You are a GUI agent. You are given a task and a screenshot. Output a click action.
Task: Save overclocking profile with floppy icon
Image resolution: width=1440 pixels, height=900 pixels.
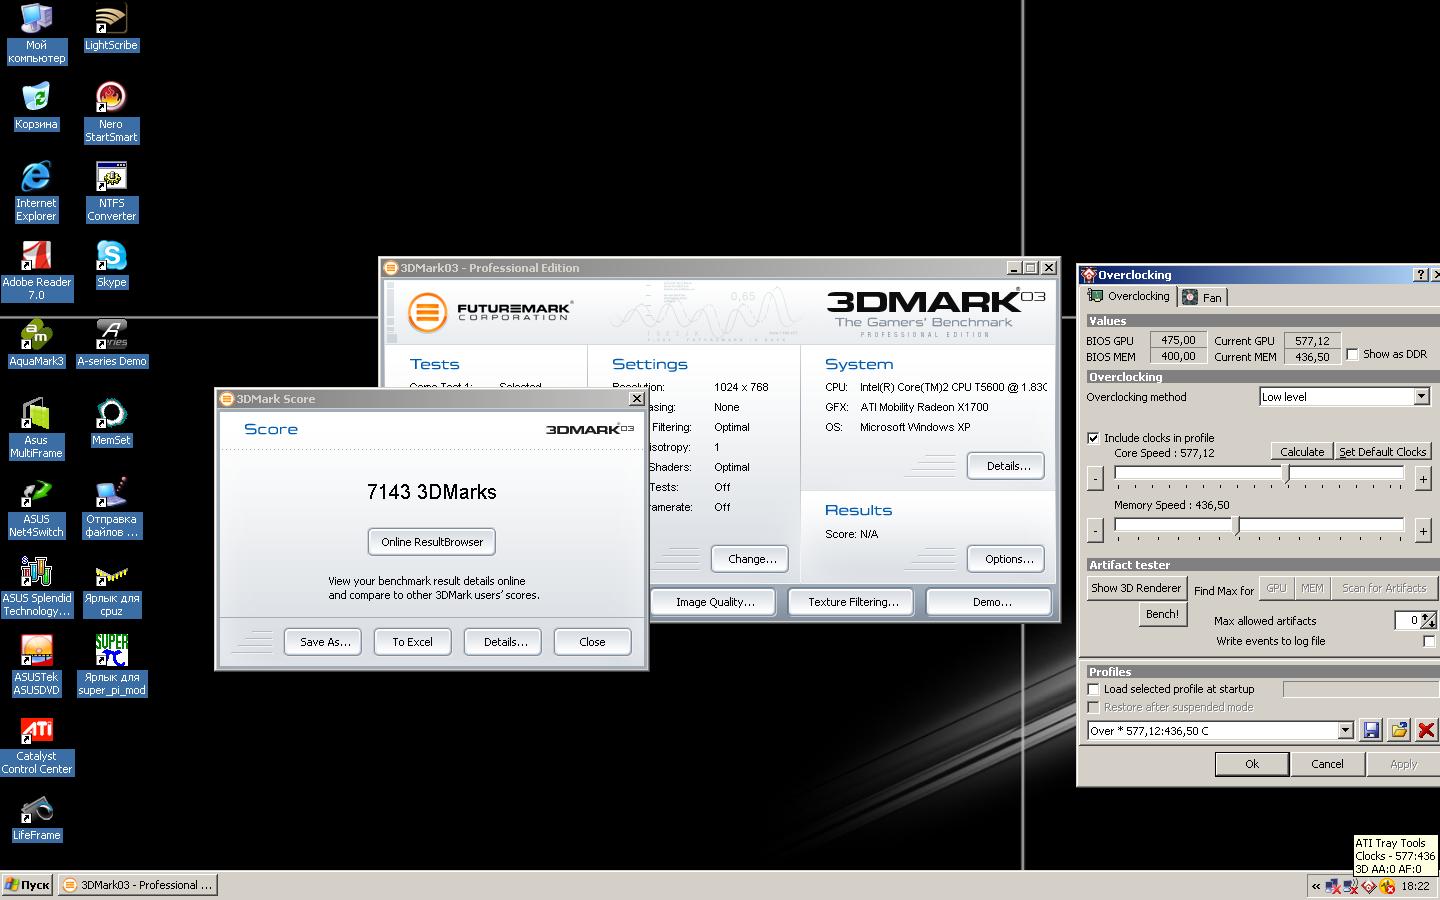point(1371,731)
